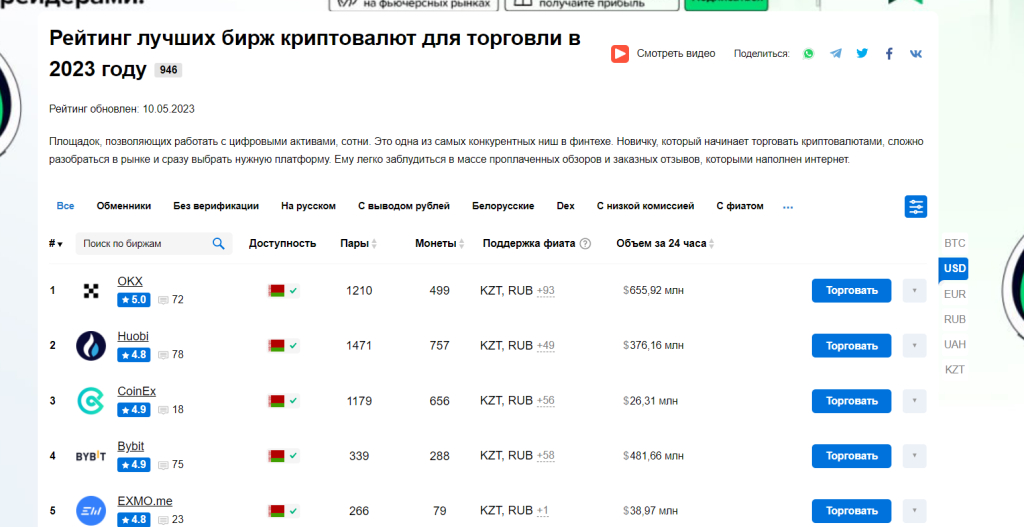Click the Huobi 4.8 star rating badge
The height and width of the screenshot is (527, 1024).
point(134,355)
